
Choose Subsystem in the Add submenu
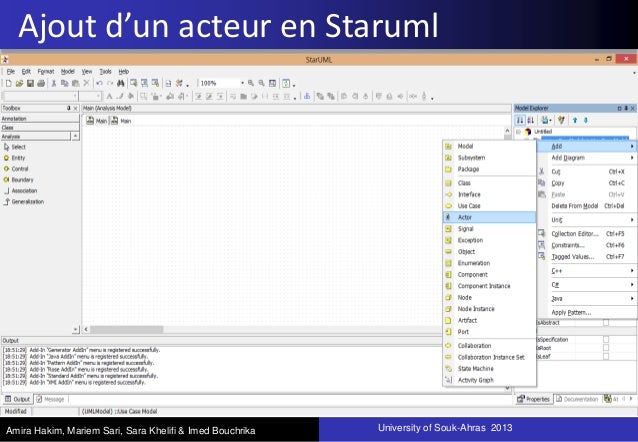click(489, 158)
